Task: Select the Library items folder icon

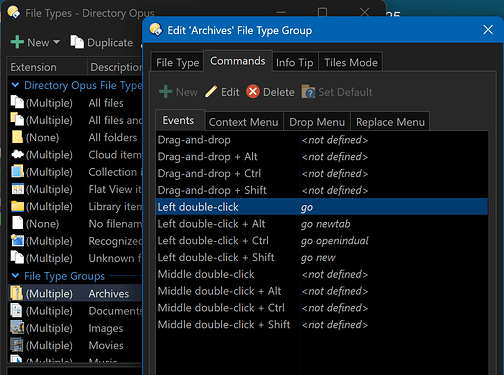Action: click(x=17, y=206)
